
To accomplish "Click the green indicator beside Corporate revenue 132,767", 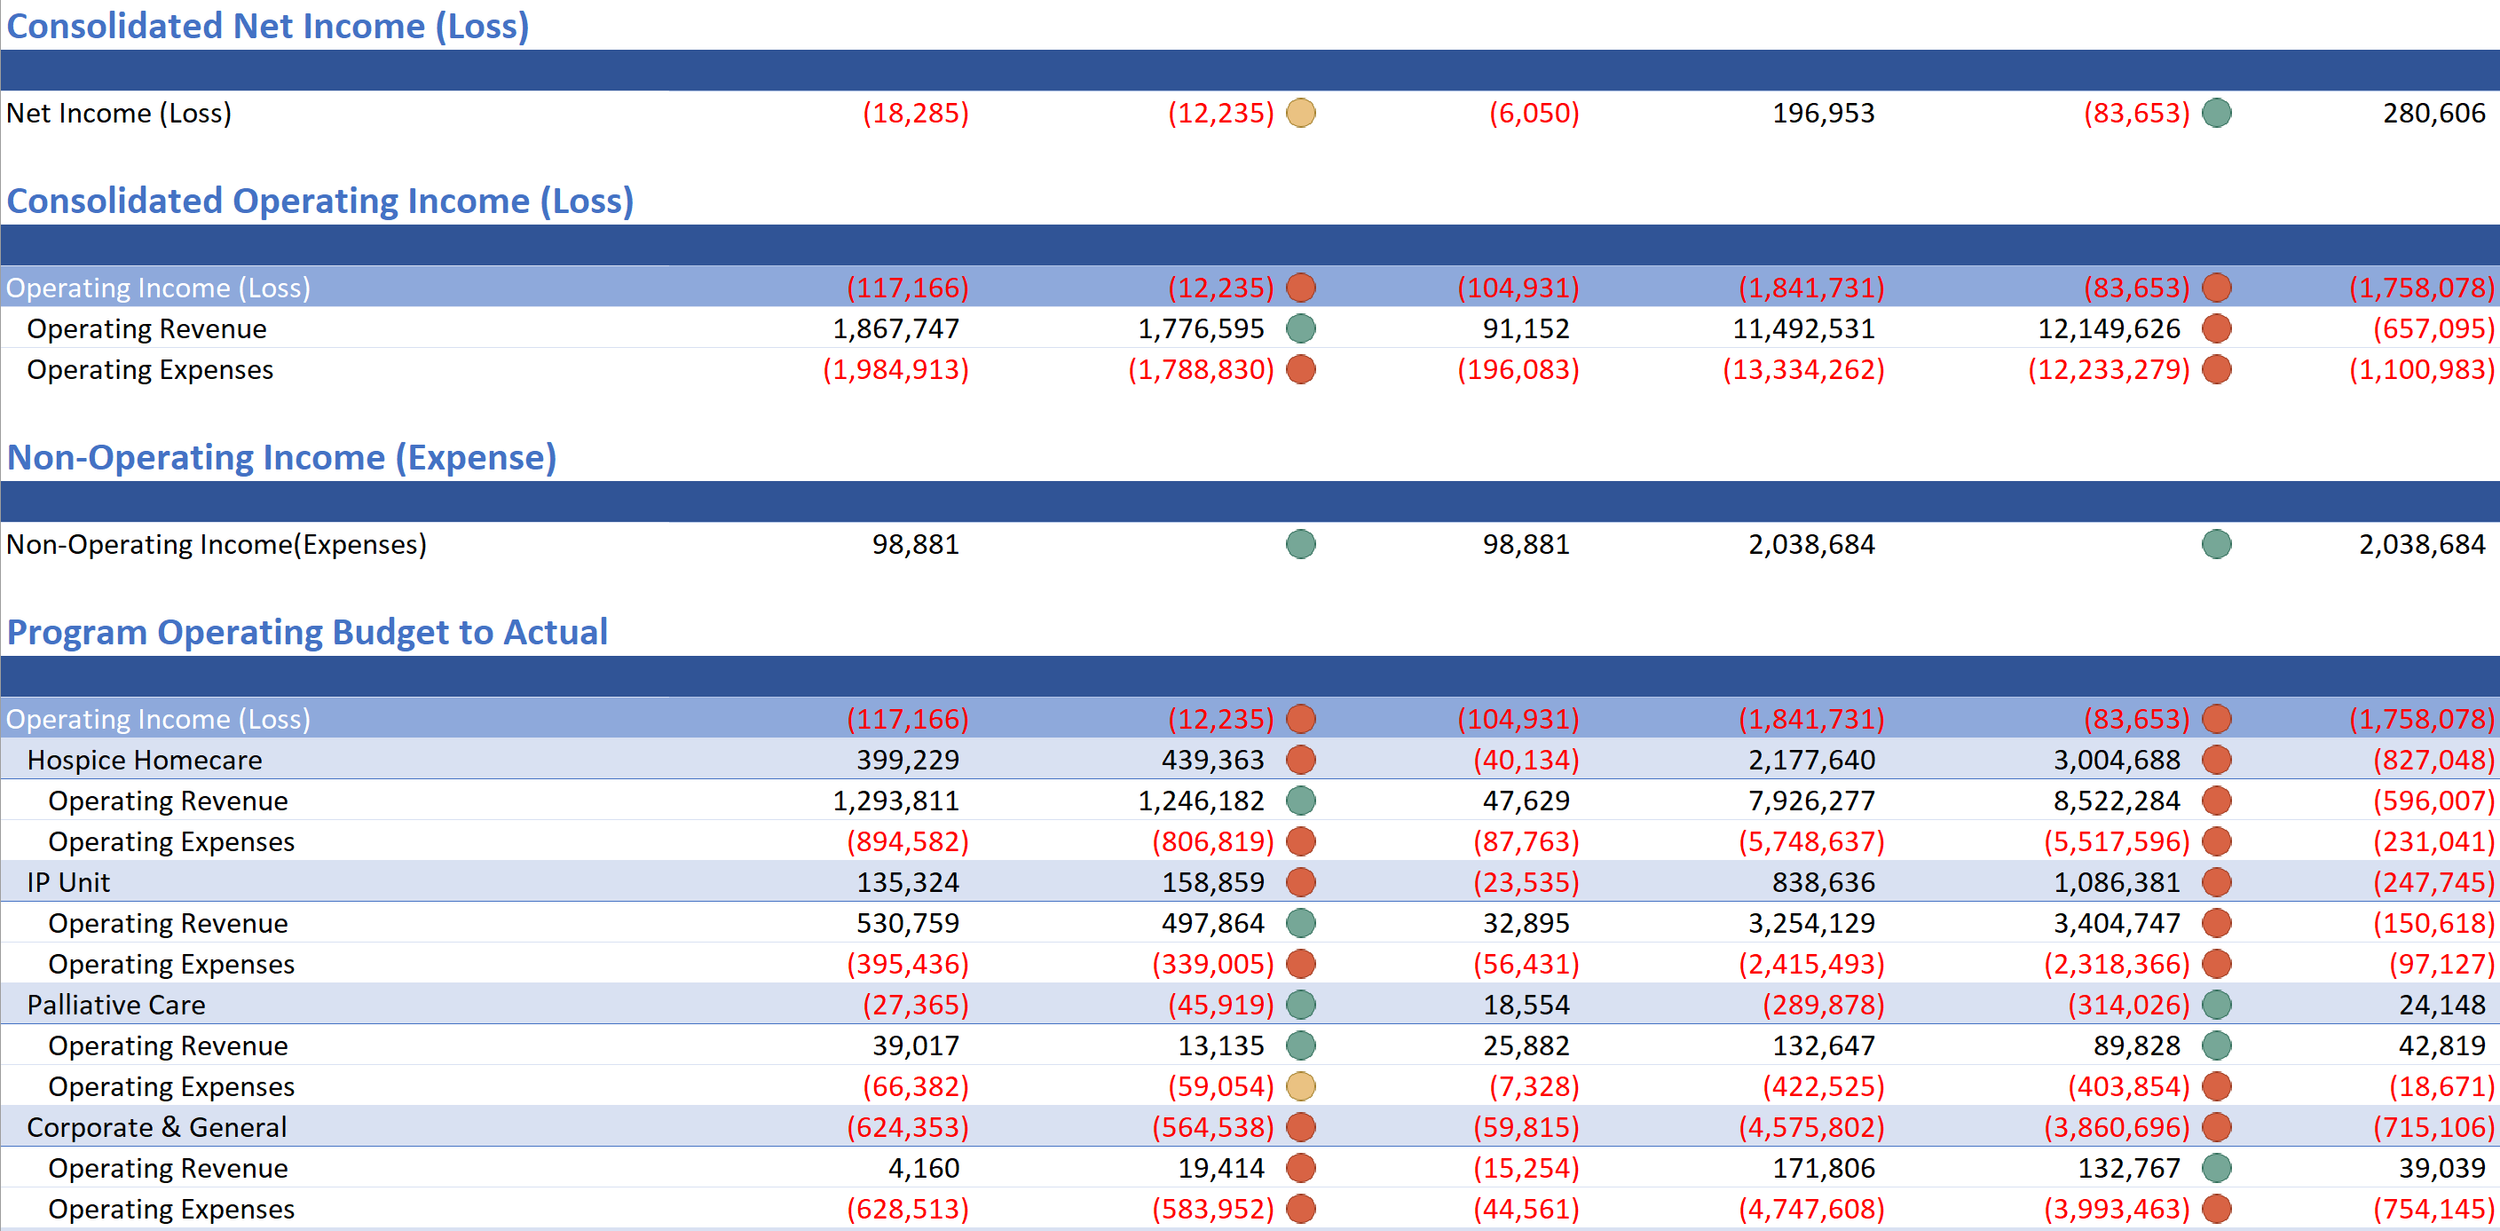I will [x=2216, y=1168].
